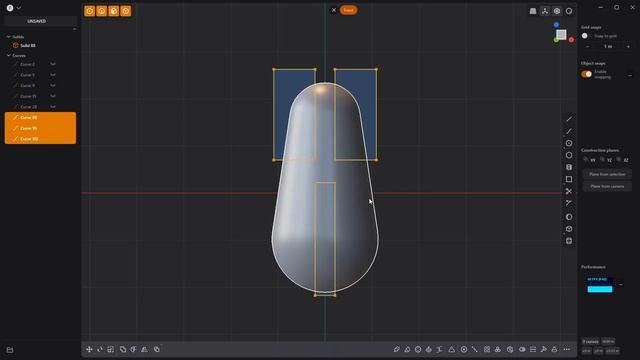Click the '3 curves' selection status chip
The image size is (640, 360).
pos(590,341)
